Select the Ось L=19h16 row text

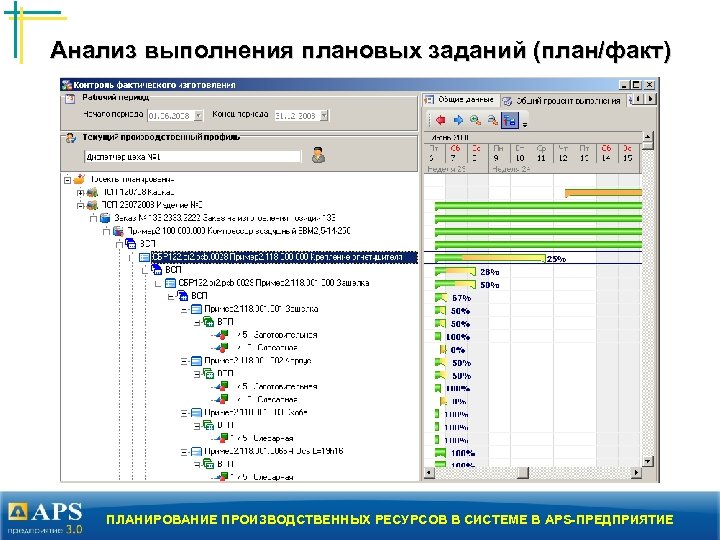(x=274, y=452)
